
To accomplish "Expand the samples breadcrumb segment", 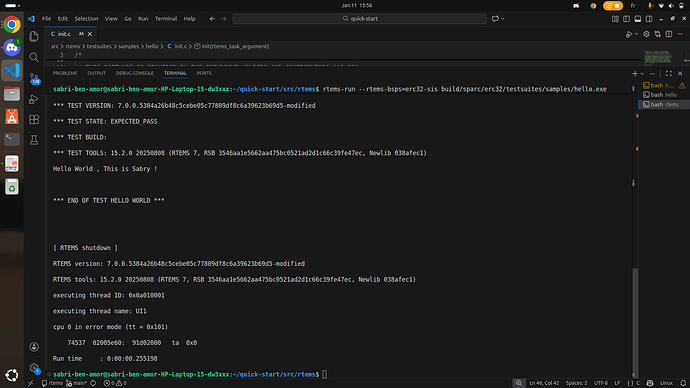I will coord(128,46).
